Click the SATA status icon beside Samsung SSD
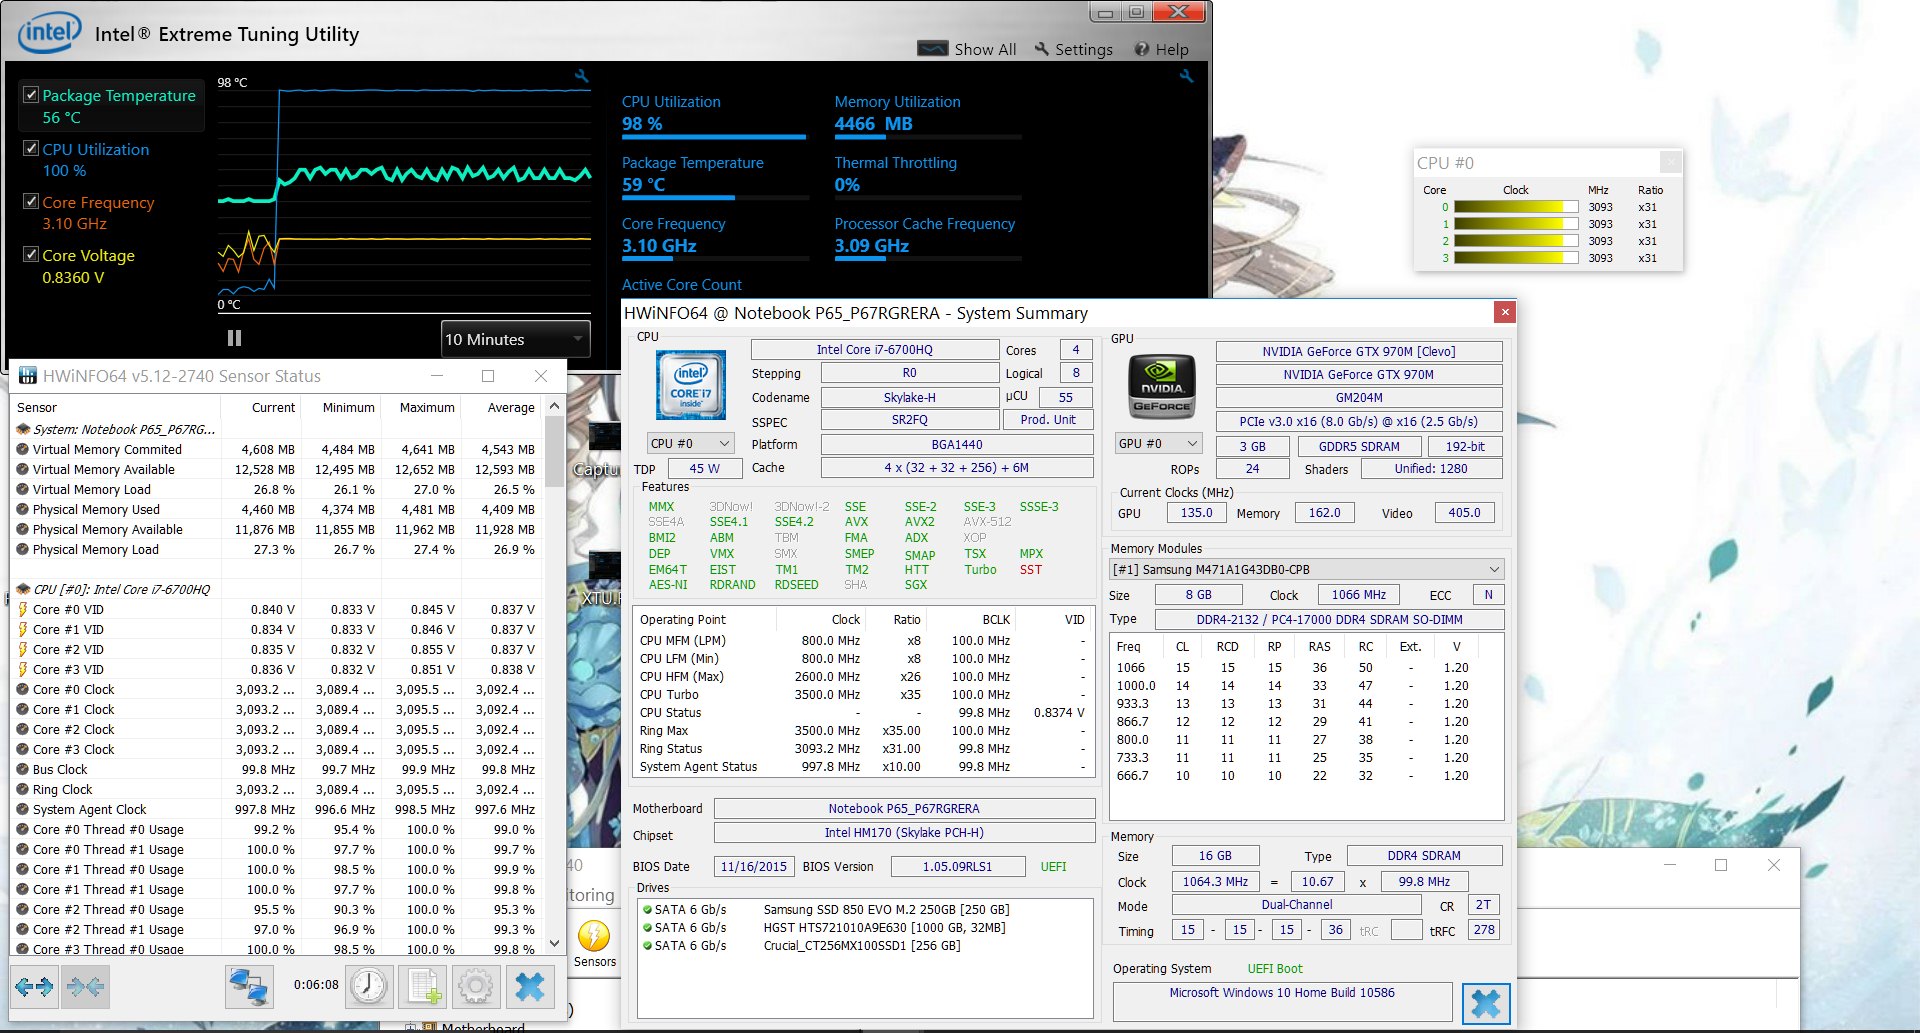This screenshot has width=1920, height=1033. pos(647,910)
